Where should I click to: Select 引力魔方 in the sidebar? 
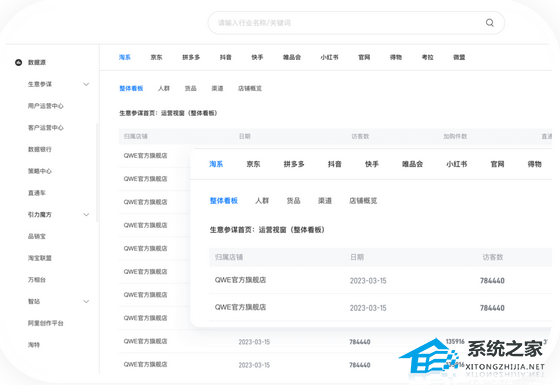pyautogui.click(x=40, y=215)
